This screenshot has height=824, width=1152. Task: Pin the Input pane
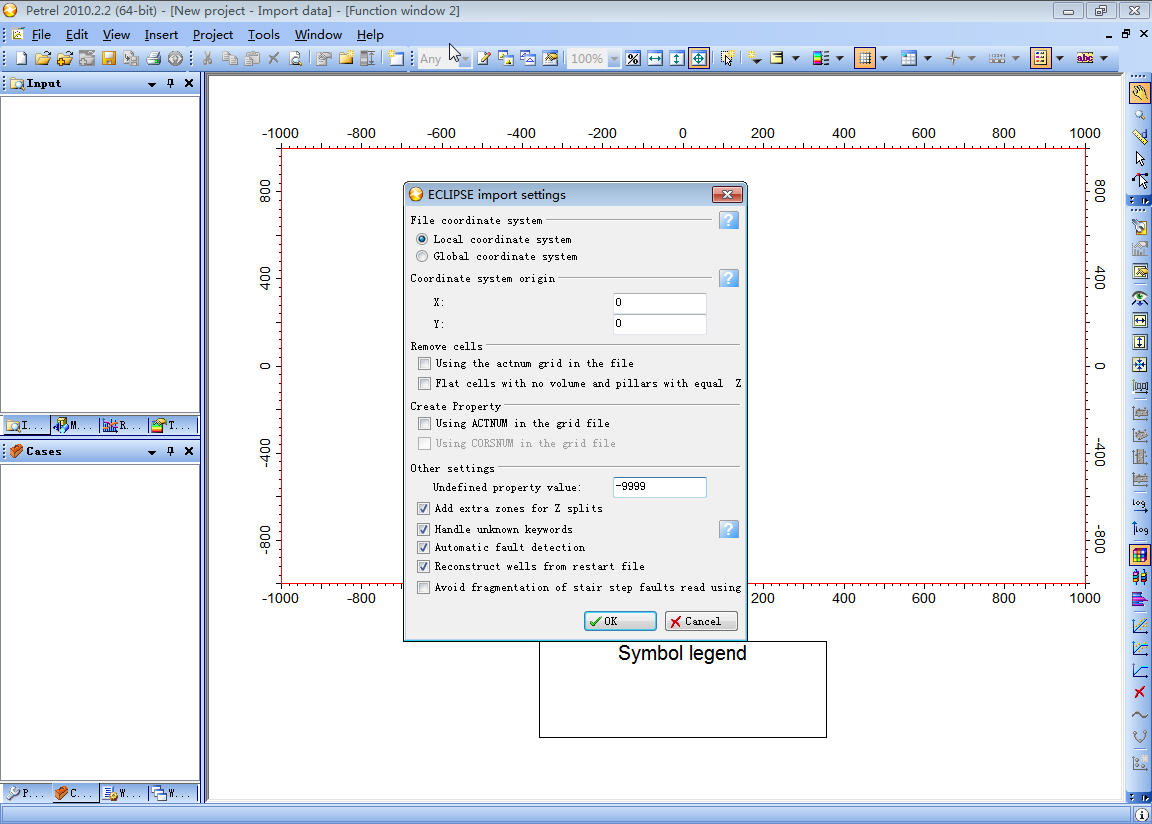click(x=170, y=84)
